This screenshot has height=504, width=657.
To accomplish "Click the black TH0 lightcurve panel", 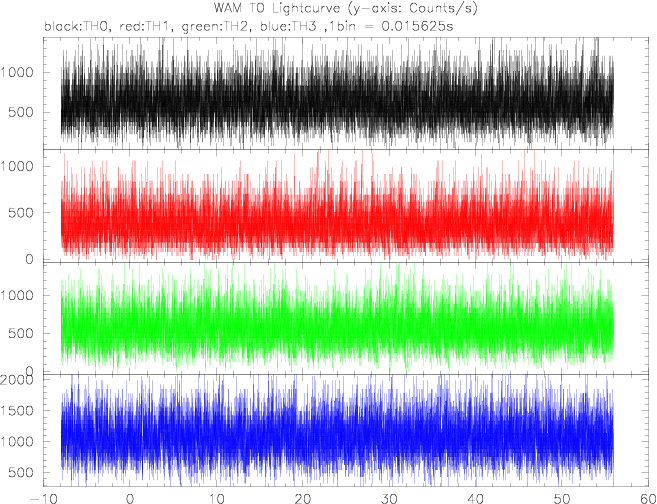I will point(347,93).
